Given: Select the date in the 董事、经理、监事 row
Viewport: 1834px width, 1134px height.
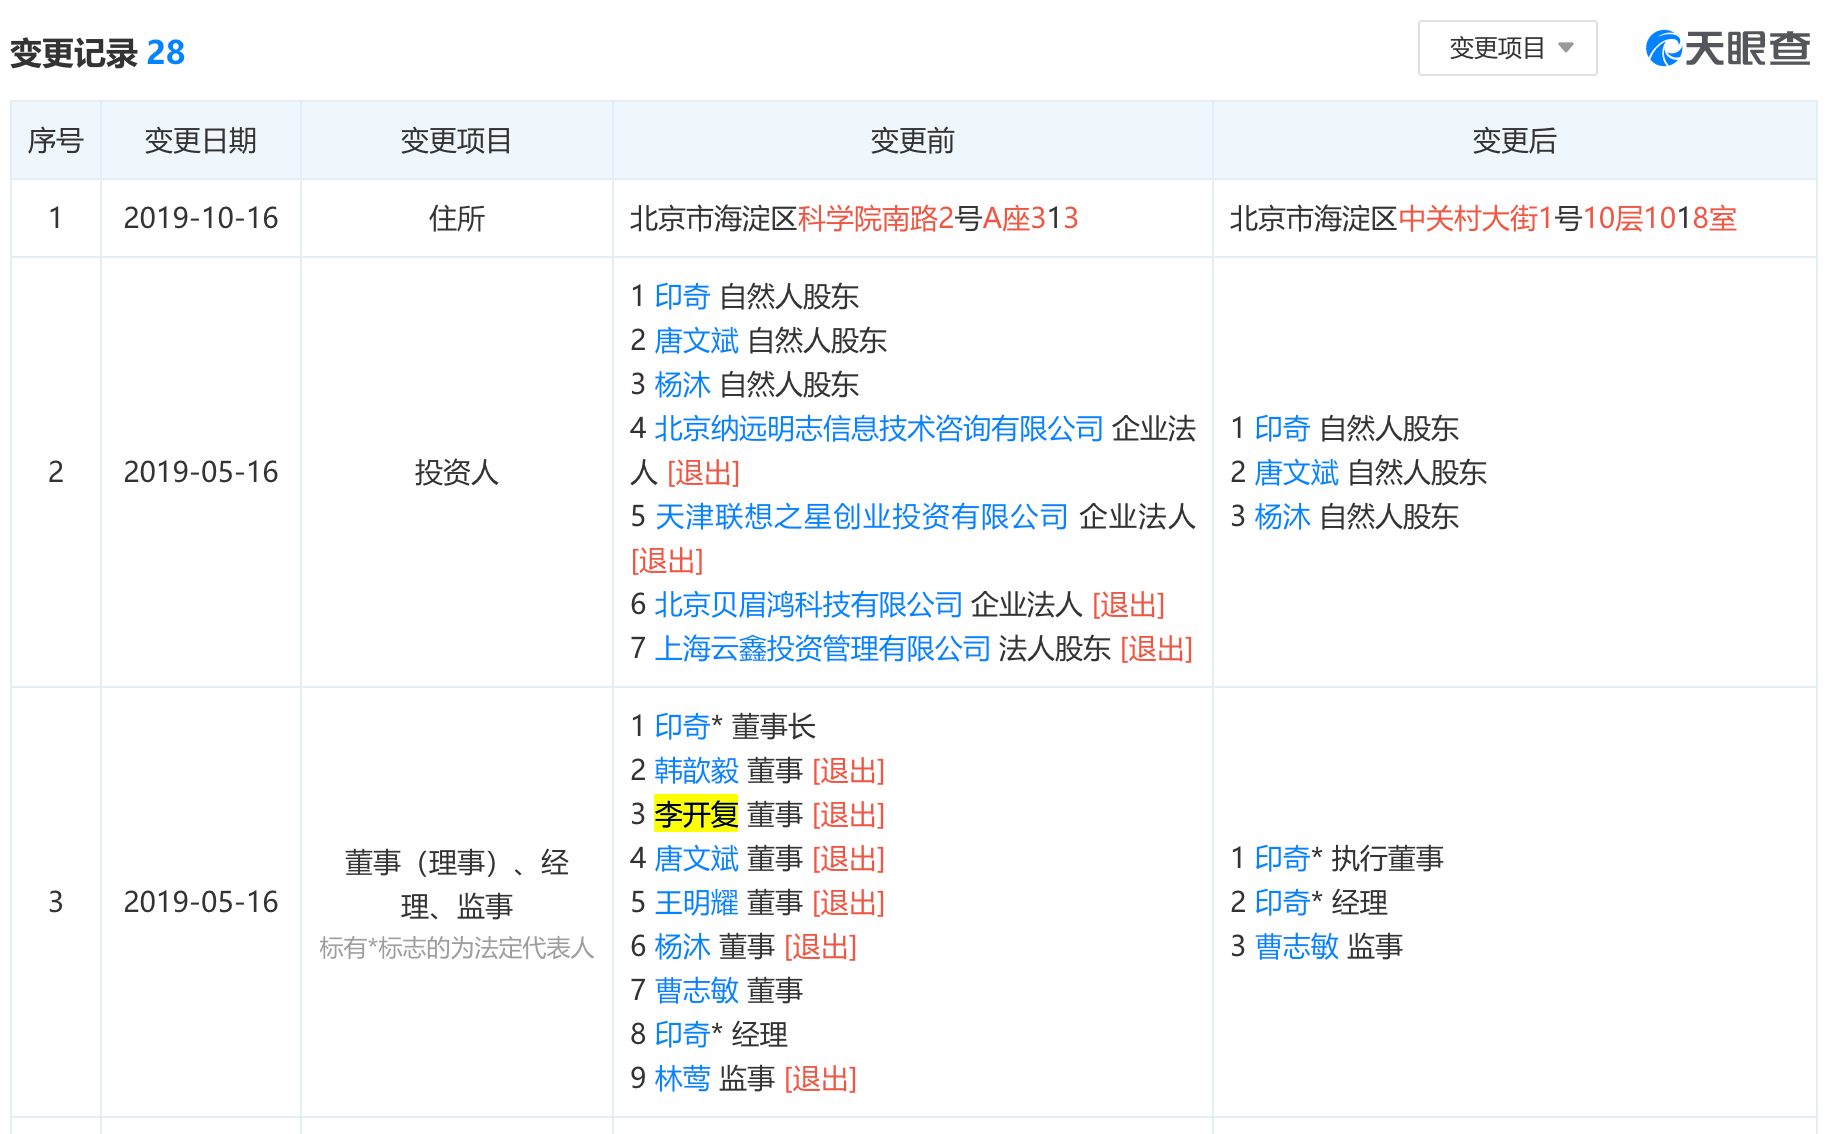Looking at the screenshot, I should (x=201, y=902).
